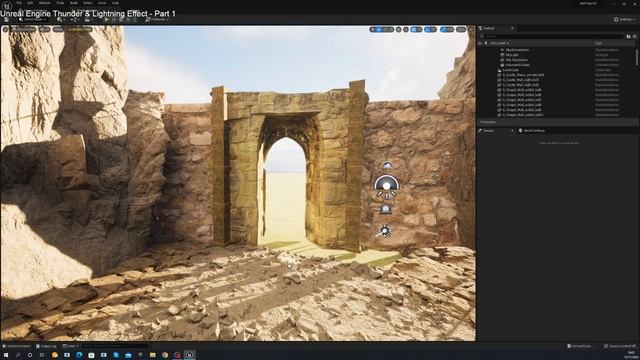640x360 pixels.
Task: Open the Help menu
Action: [116, 3]
